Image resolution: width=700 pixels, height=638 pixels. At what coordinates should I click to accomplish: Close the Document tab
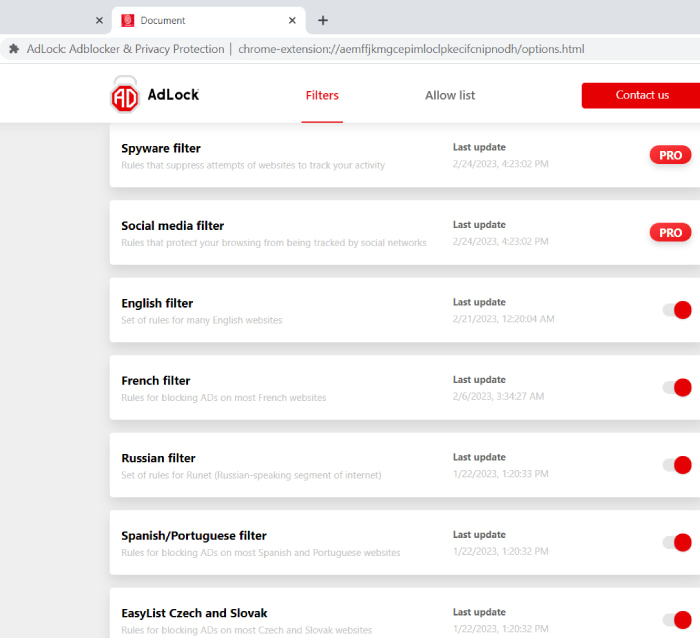click(292, 21)
